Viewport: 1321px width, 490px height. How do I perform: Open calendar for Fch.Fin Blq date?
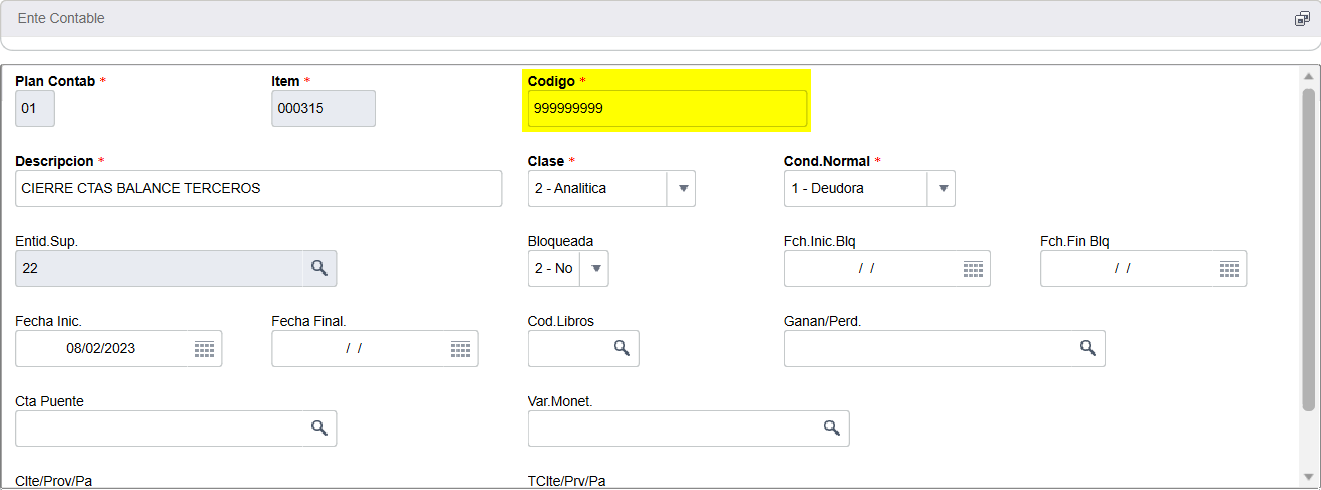1229,269
